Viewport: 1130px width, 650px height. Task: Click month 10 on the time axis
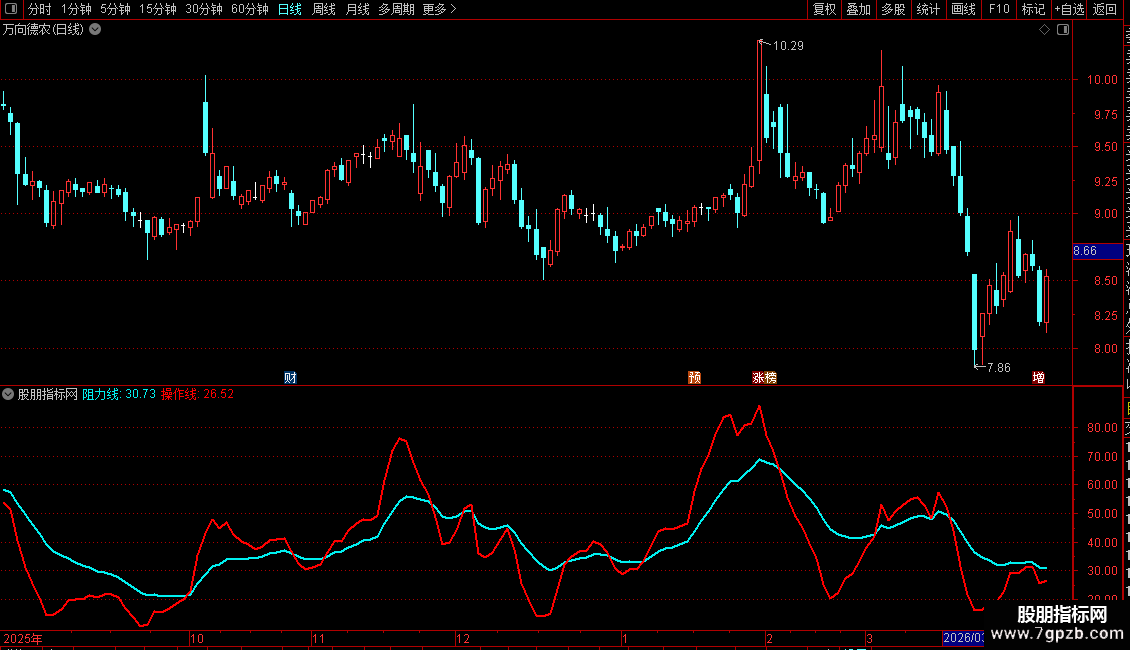tap(197, 638)
